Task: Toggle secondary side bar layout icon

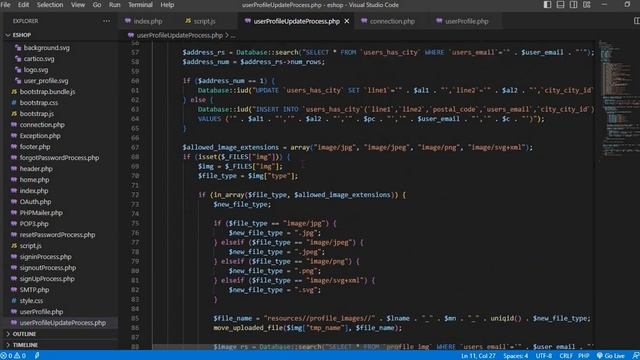Action: click(573, 4)
